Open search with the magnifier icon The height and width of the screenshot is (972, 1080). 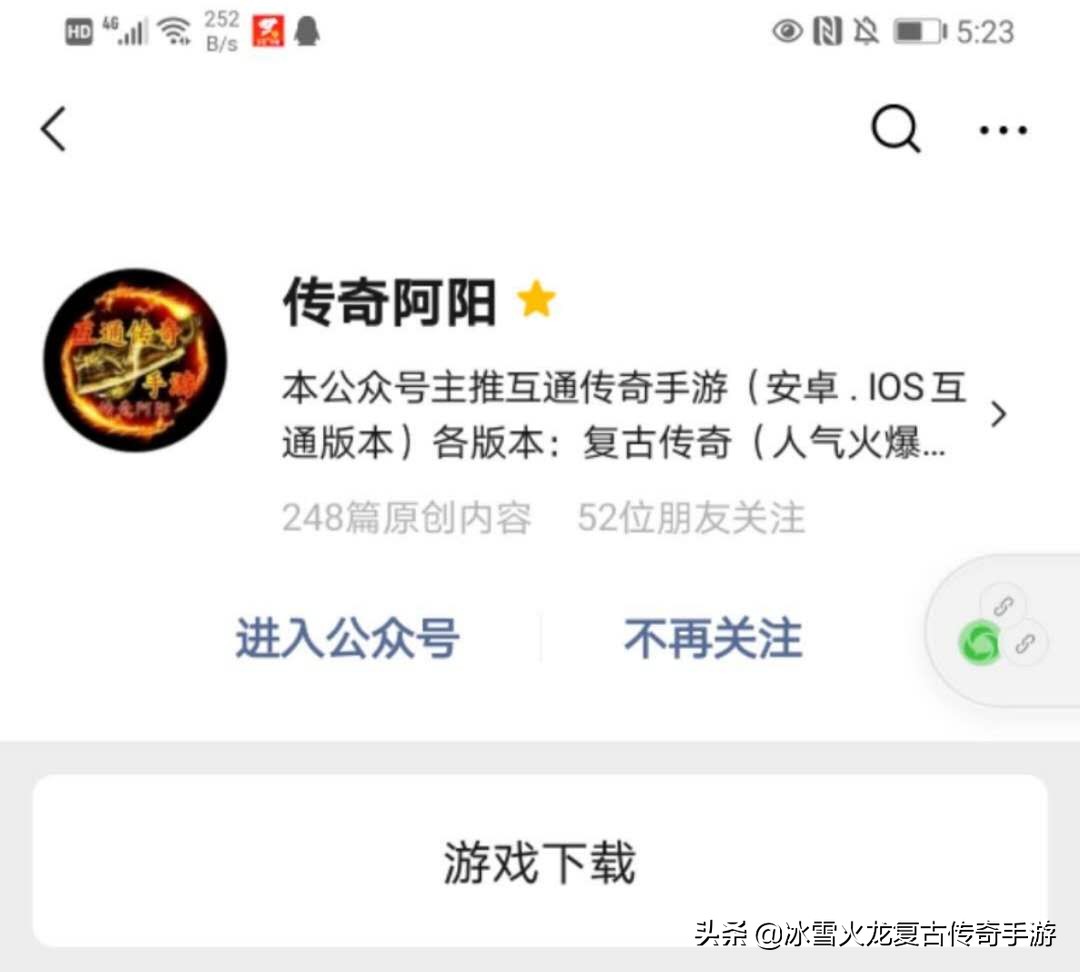tap(895, 129)
